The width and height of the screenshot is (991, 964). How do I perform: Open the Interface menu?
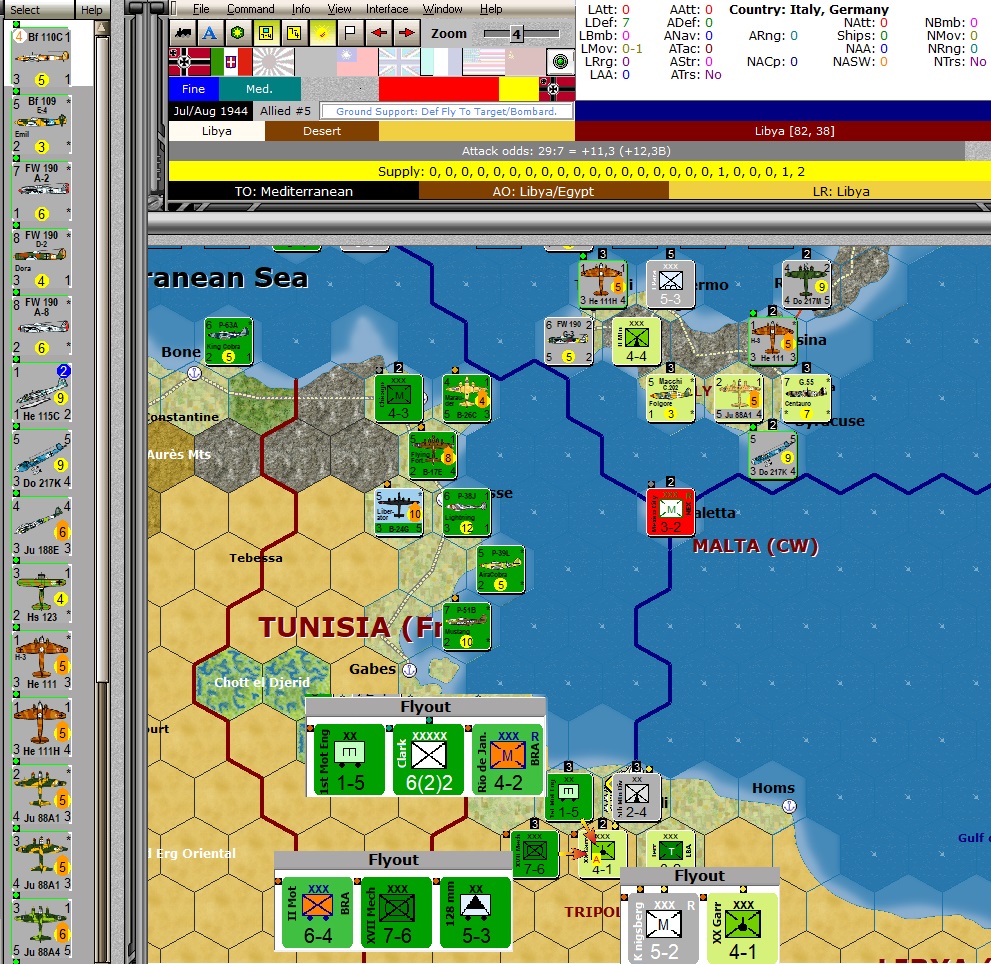pos(387,9)
